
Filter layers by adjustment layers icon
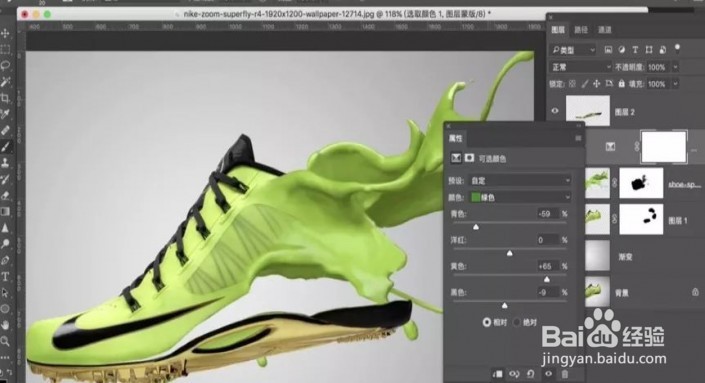click(x=622, y=50)
